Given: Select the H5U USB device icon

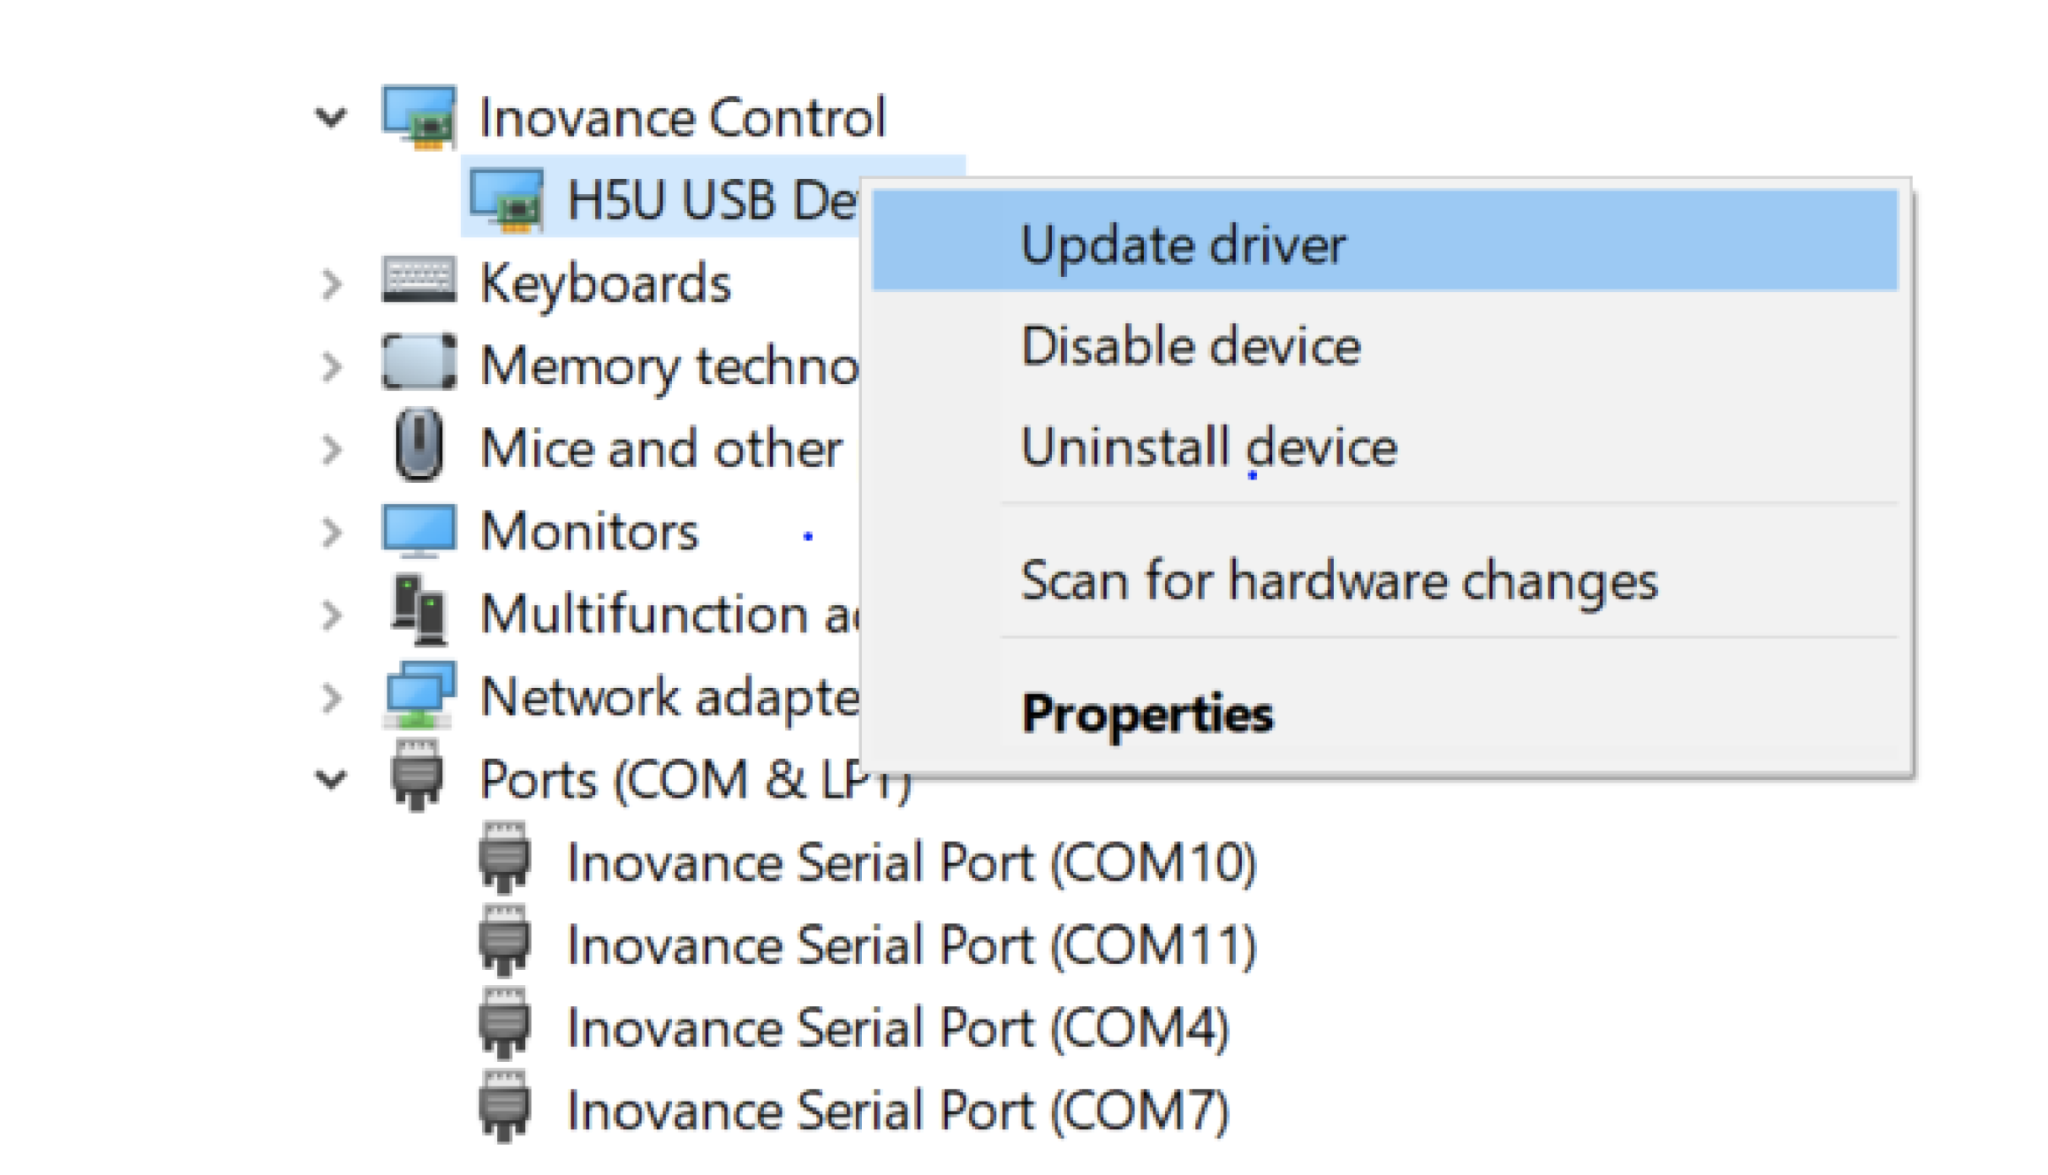Looking at the screenshot, I should (507, 200).
